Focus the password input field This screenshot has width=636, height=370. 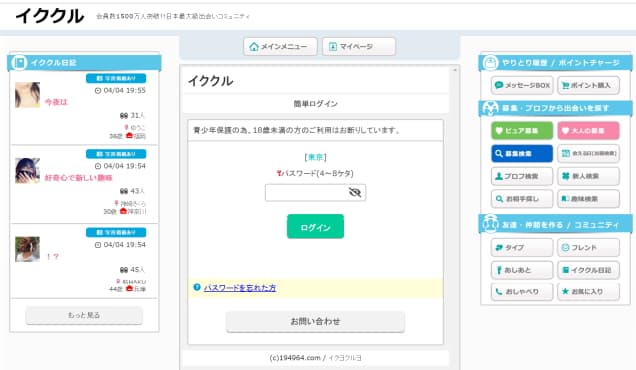(x=315, y=192)
